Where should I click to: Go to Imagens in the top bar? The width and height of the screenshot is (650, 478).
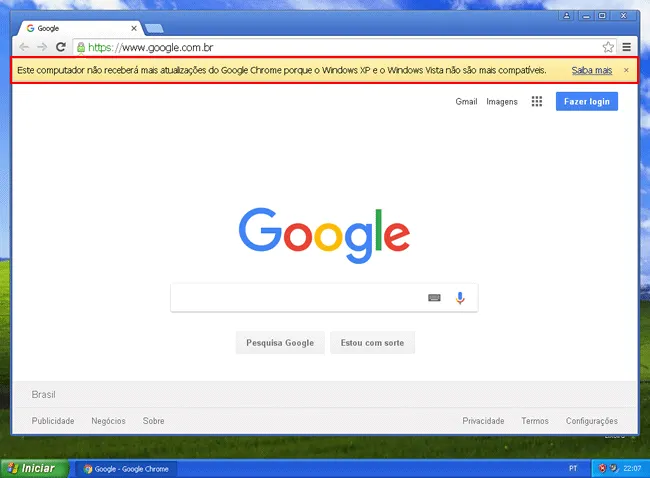click(502, 102)
